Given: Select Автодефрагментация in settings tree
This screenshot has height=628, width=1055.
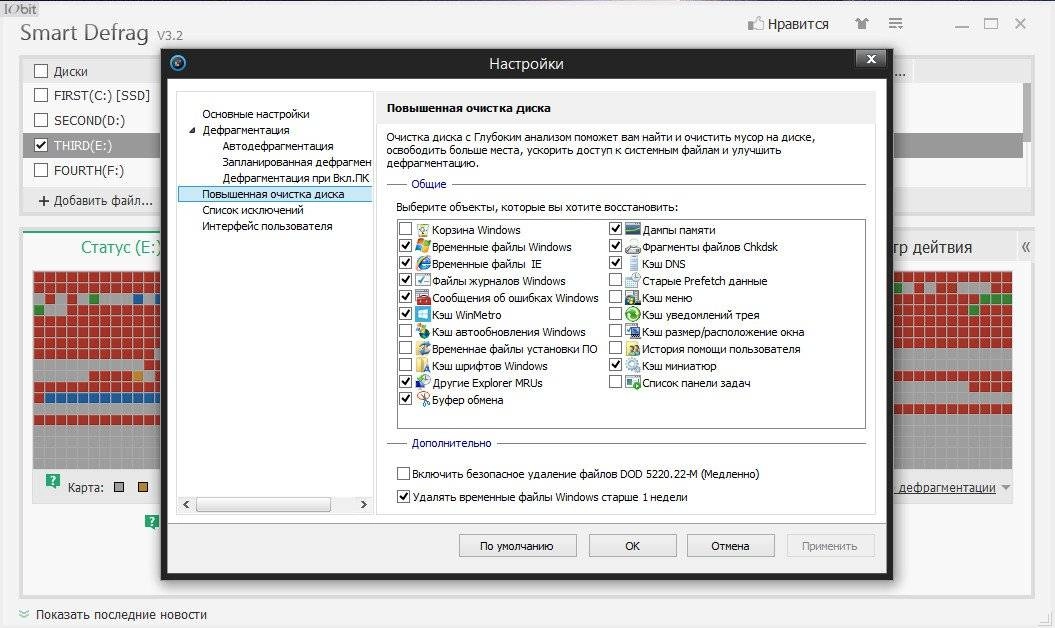Looking at the screenshot, I should [278, 146].
